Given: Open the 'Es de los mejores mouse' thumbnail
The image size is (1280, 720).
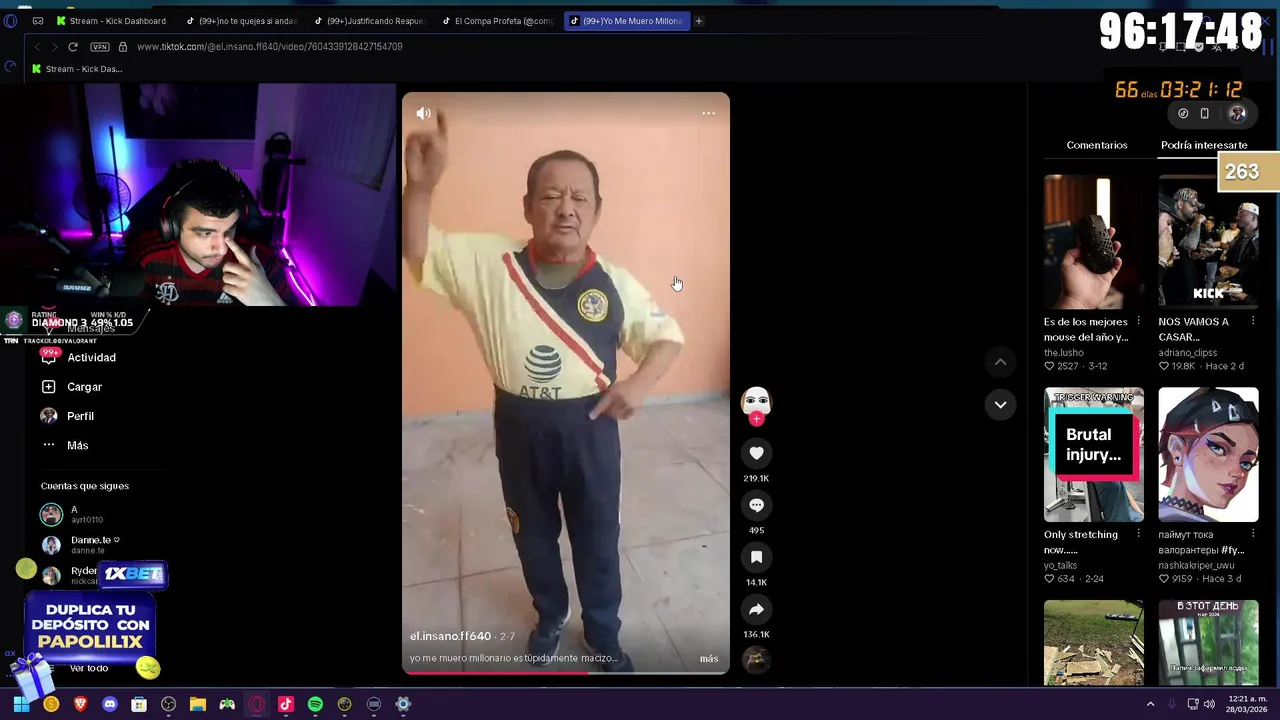Looking at the screenshot, I should [1094, 241].
